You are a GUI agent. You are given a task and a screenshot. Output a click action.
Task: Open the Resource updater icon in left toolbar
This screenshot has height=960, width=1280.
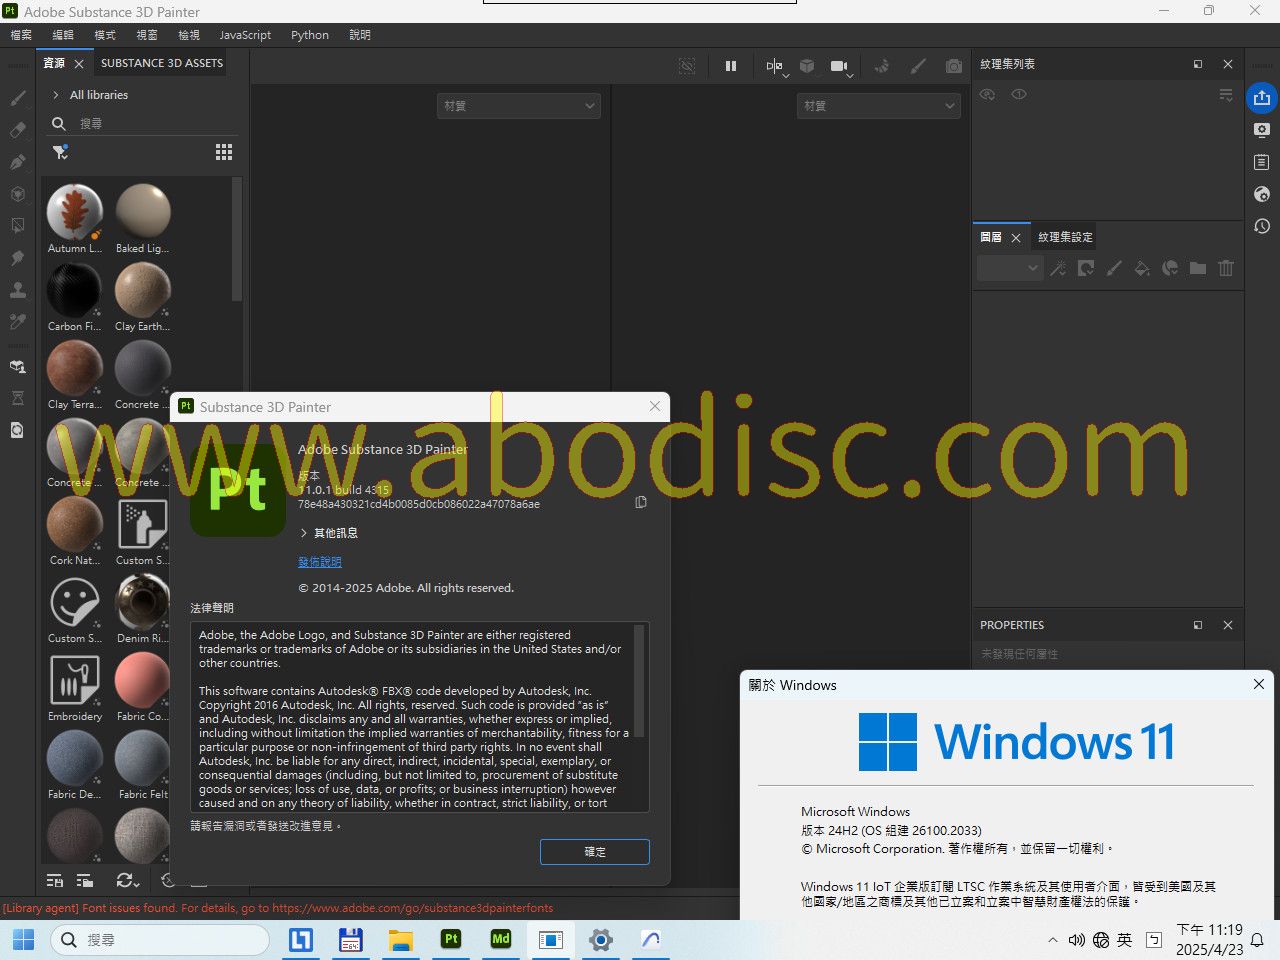[x=17, y=430]
